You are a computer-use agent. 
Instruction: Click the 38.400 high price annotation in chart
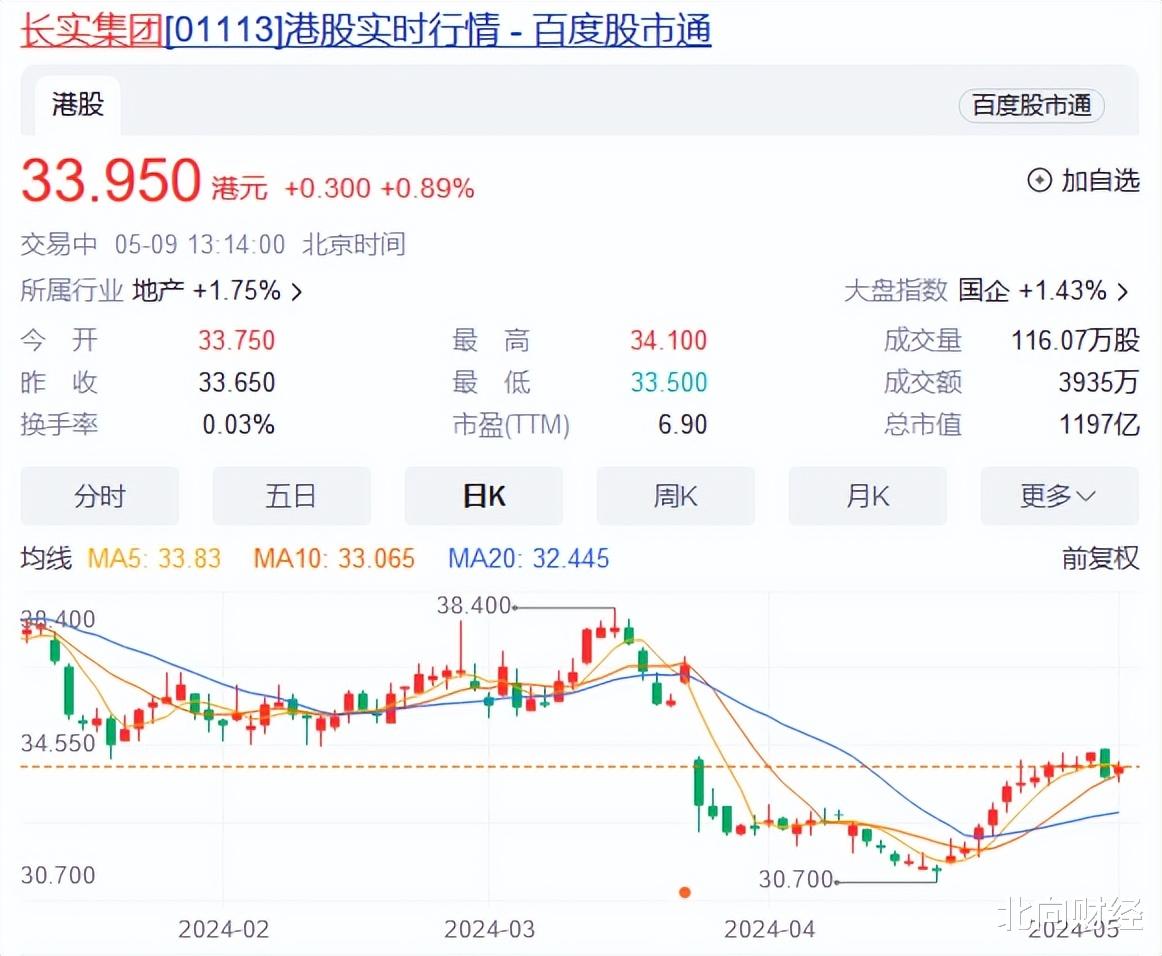tap(474, 605)
